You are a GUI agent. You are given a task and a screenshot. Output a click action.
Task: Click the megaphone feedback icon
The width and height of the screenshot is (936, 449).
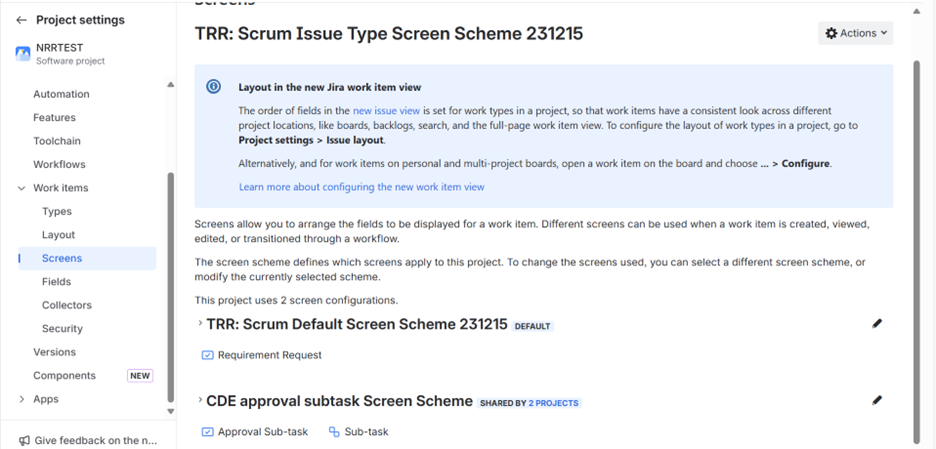24,441
